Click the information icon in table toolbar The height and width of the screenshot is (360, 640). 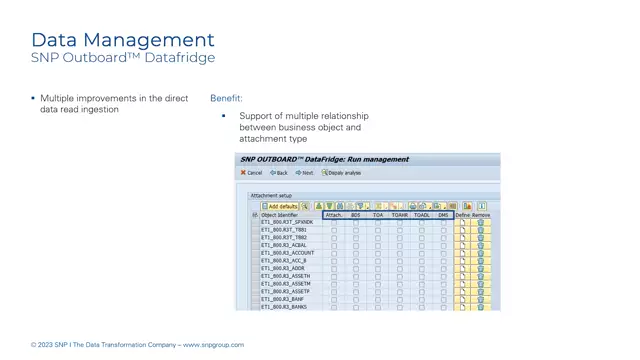coord(481,206)
